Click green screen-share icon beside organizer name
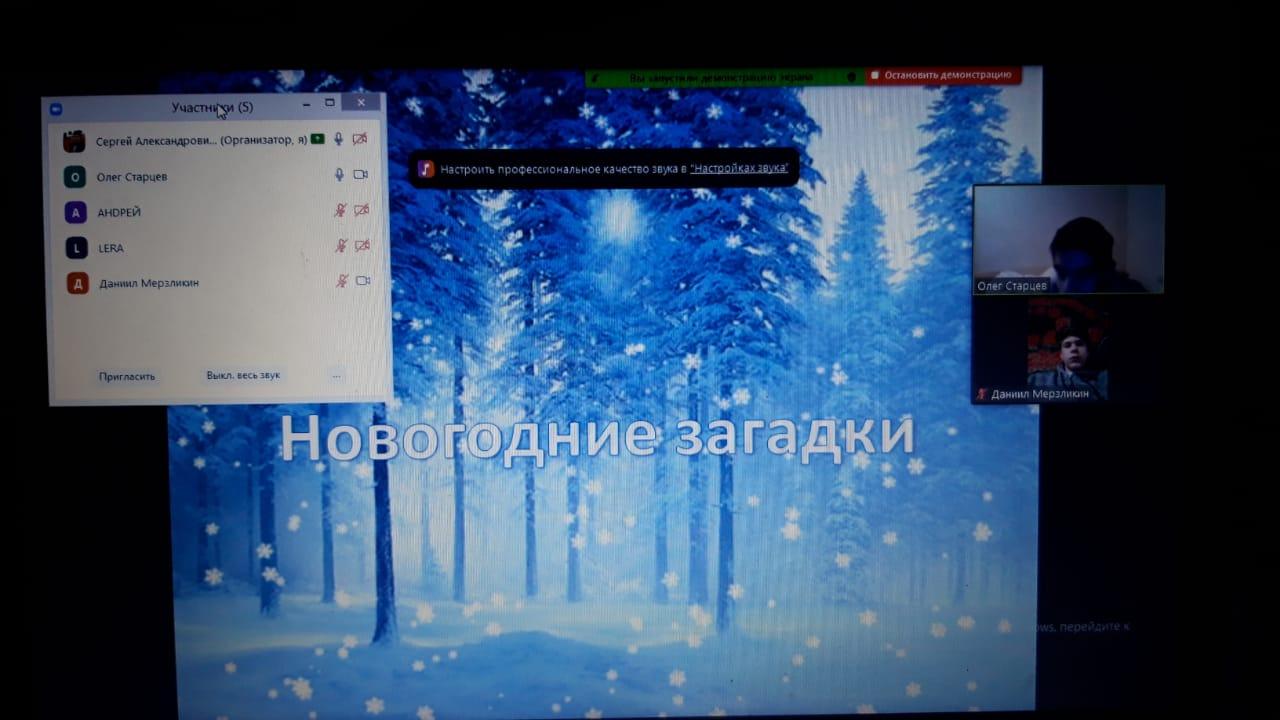The height and width of the screenshot is (720, 1280). tap(317, 139)
